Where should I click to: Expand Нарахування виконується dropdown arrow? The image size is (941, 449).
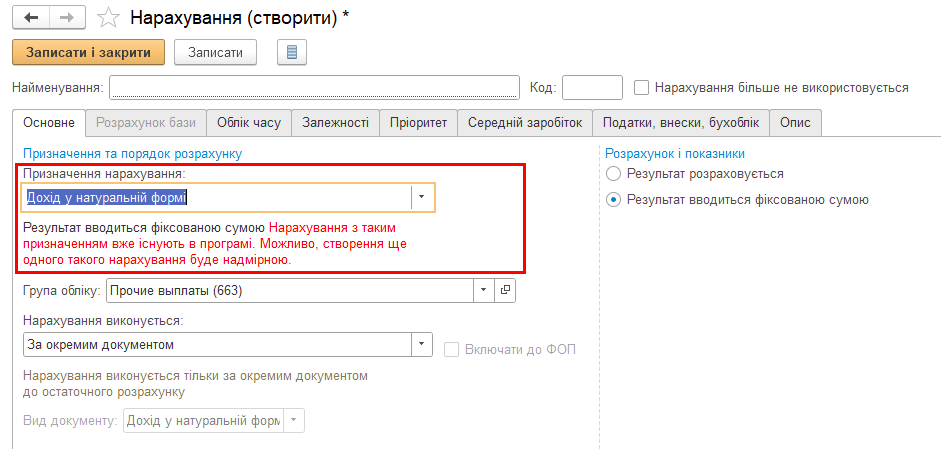coord(421,345)
